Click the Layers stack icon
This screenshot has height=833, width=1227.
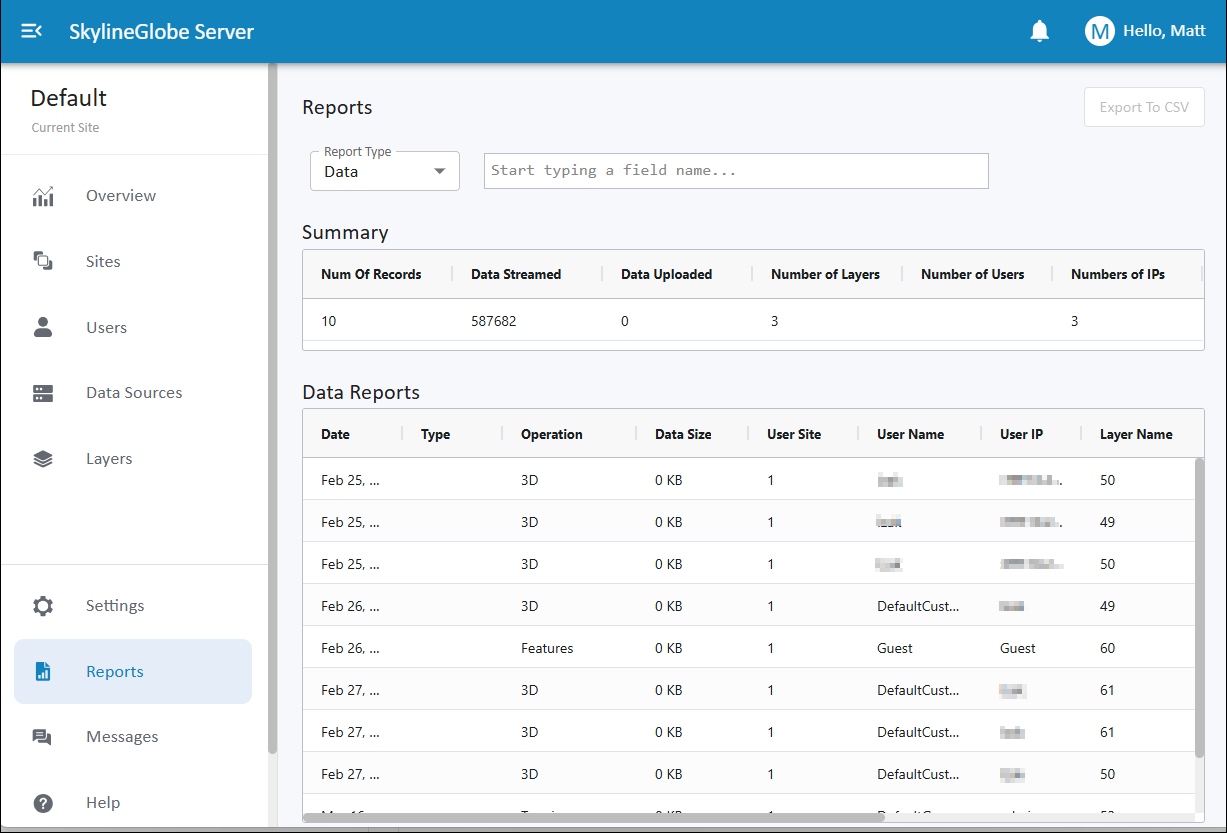(x=43, y=459)
